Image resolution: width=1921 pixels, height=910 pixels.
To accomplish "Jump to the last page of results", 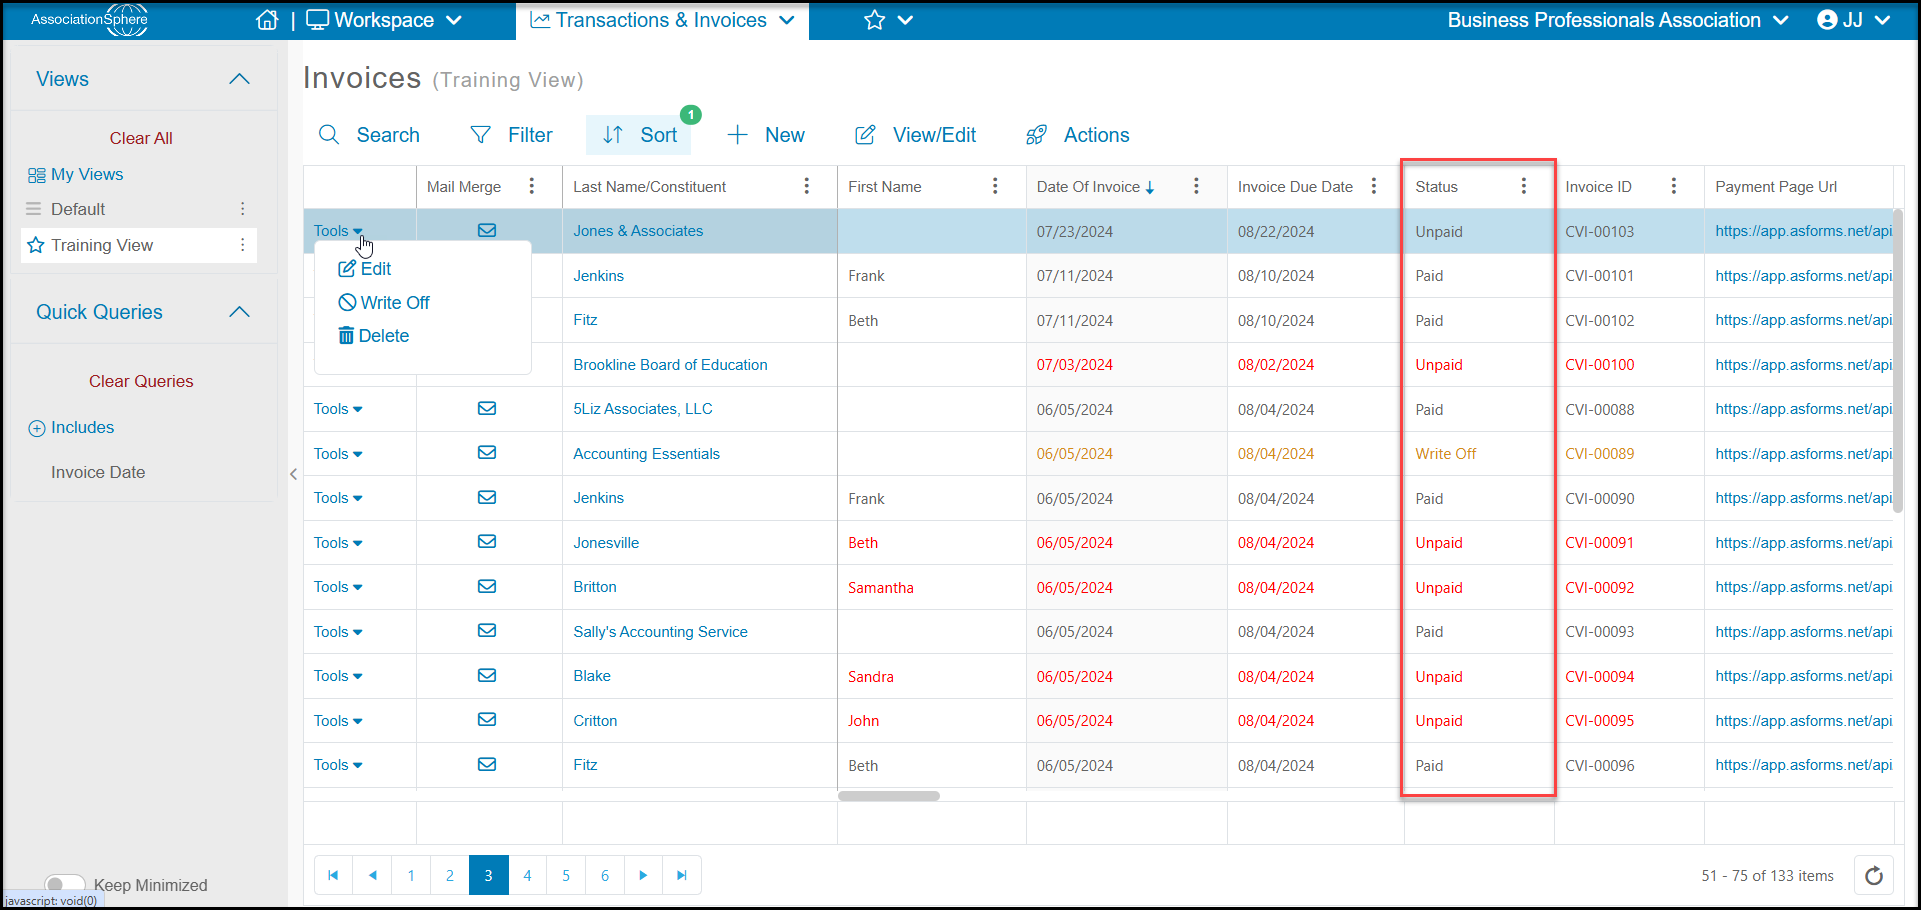I will 681,875.
